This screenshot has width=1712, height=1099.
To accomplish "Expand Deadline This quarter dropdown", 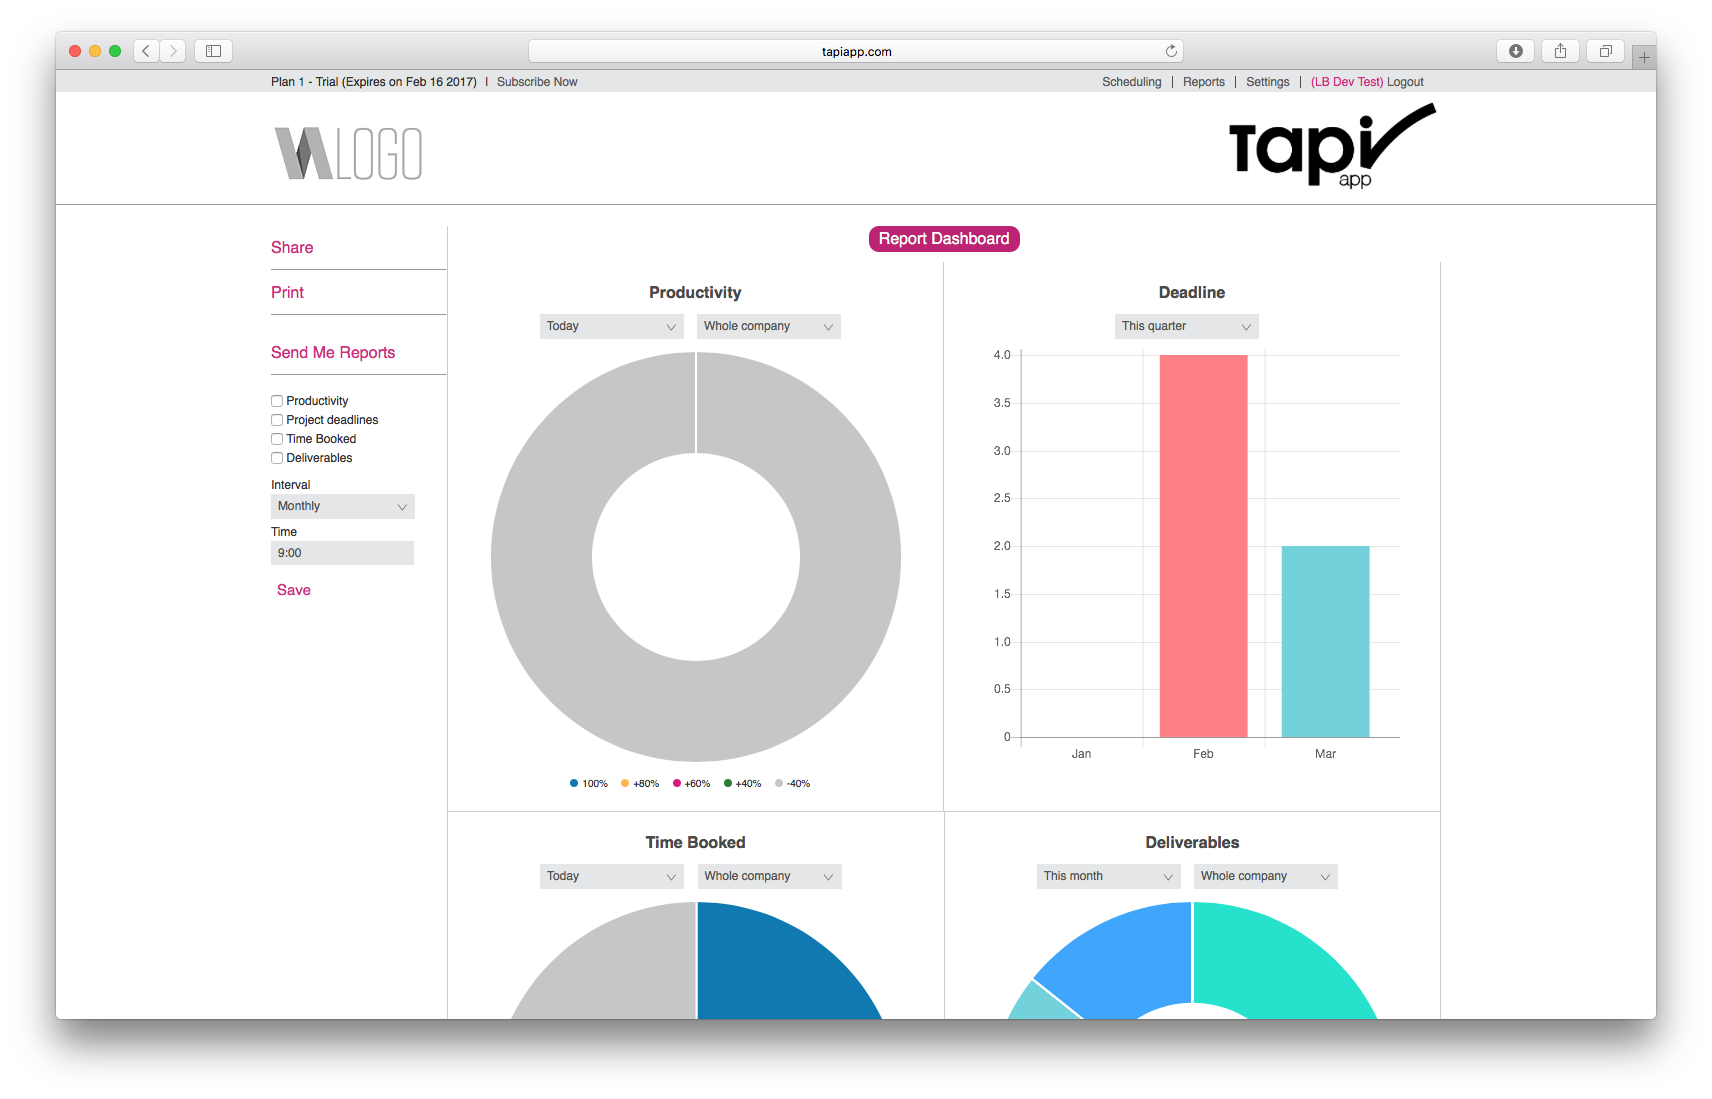I will 1186,326.
